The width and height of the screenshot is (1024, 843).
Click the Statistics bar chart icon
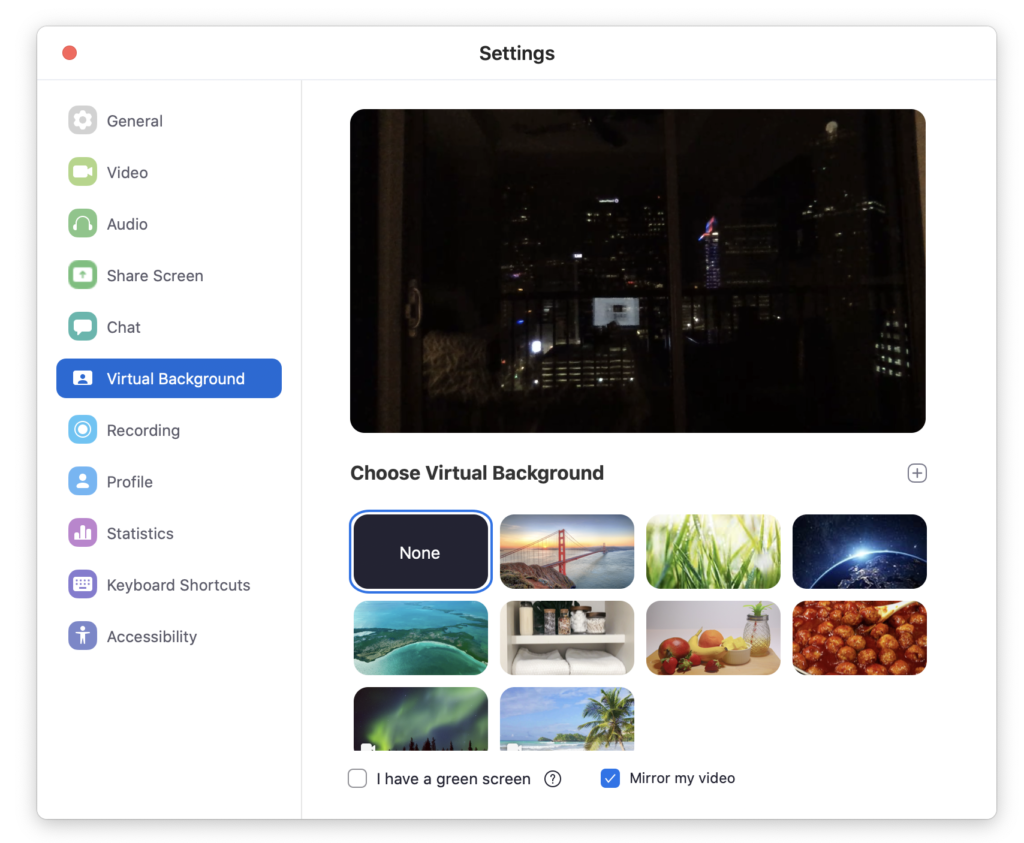pyautogui.click(x=82, y=533)
